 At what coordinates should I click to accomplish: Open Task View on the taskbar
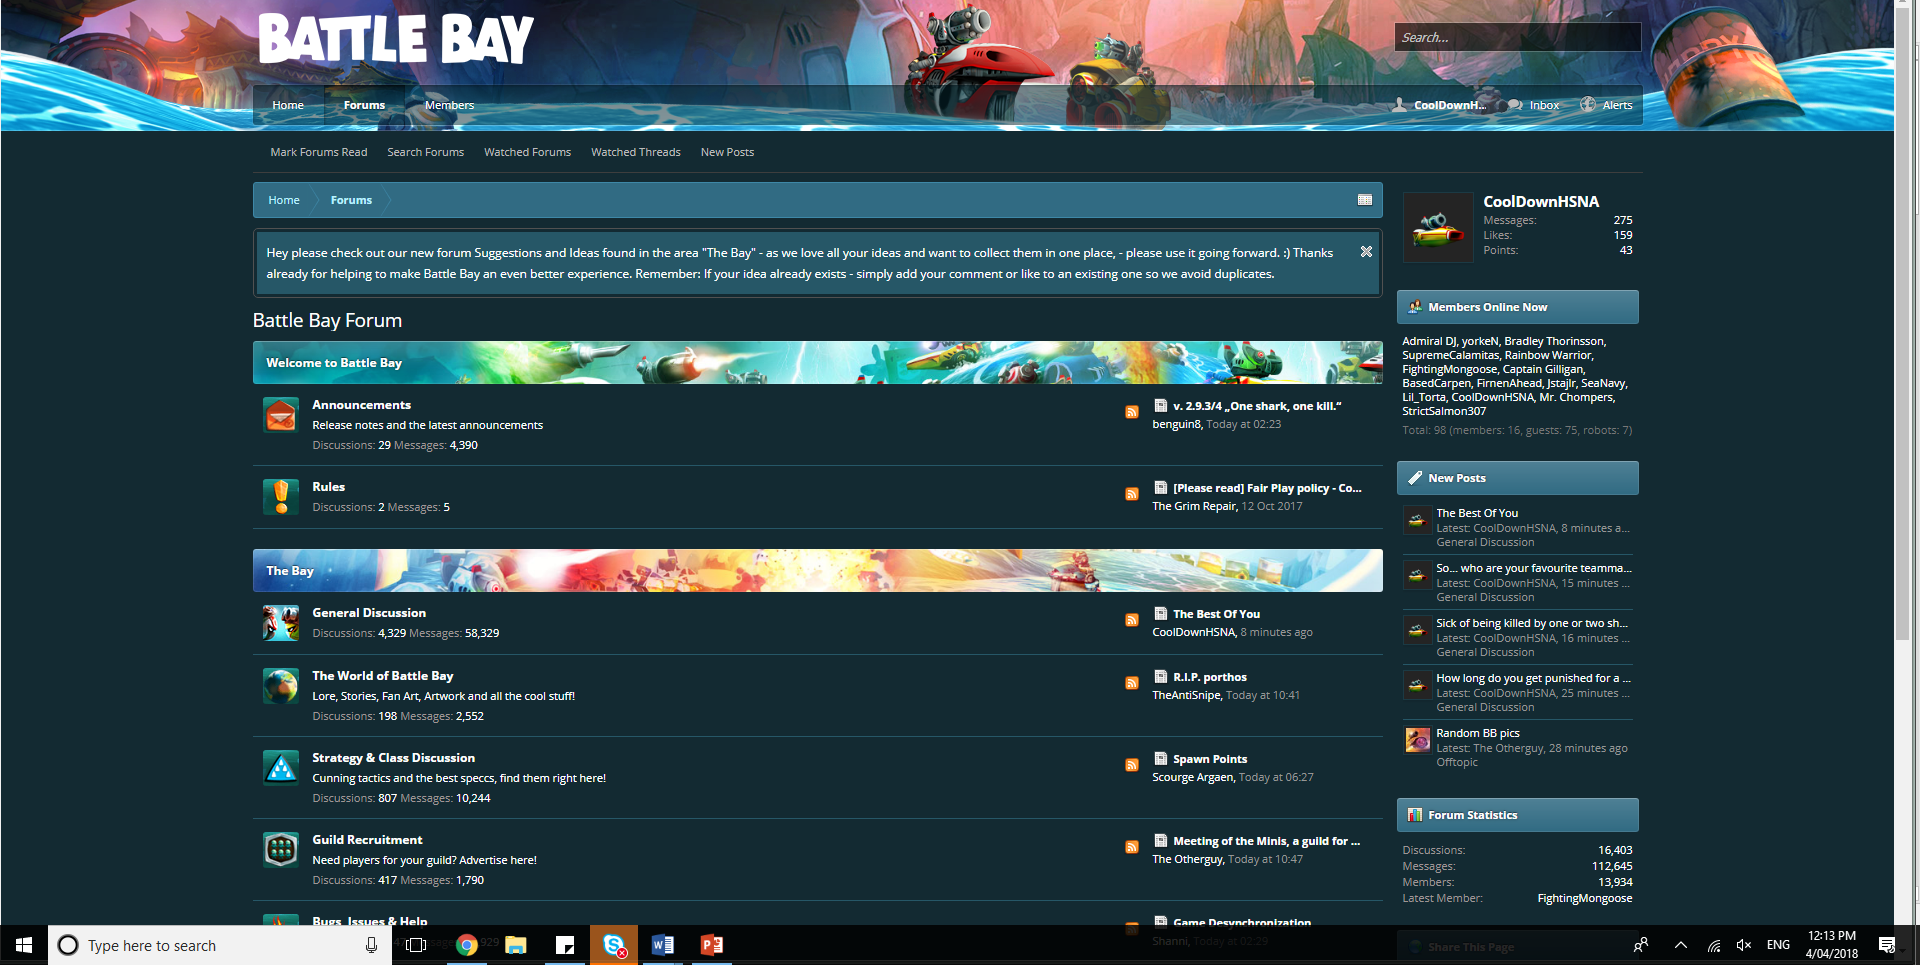(x=417, y=945)
